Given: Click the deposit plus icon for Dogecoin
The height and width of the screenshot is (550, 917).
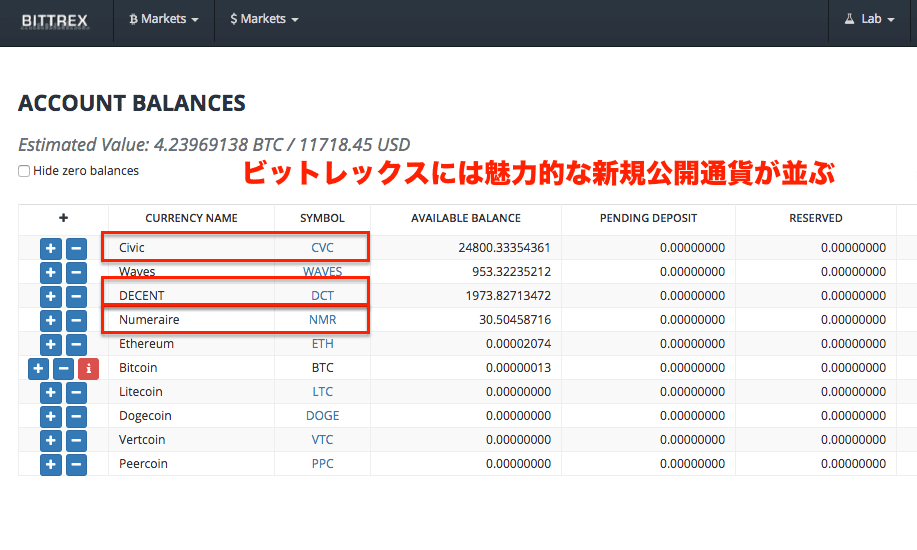Looking at the screenshot, I should (x=51, y=417).
